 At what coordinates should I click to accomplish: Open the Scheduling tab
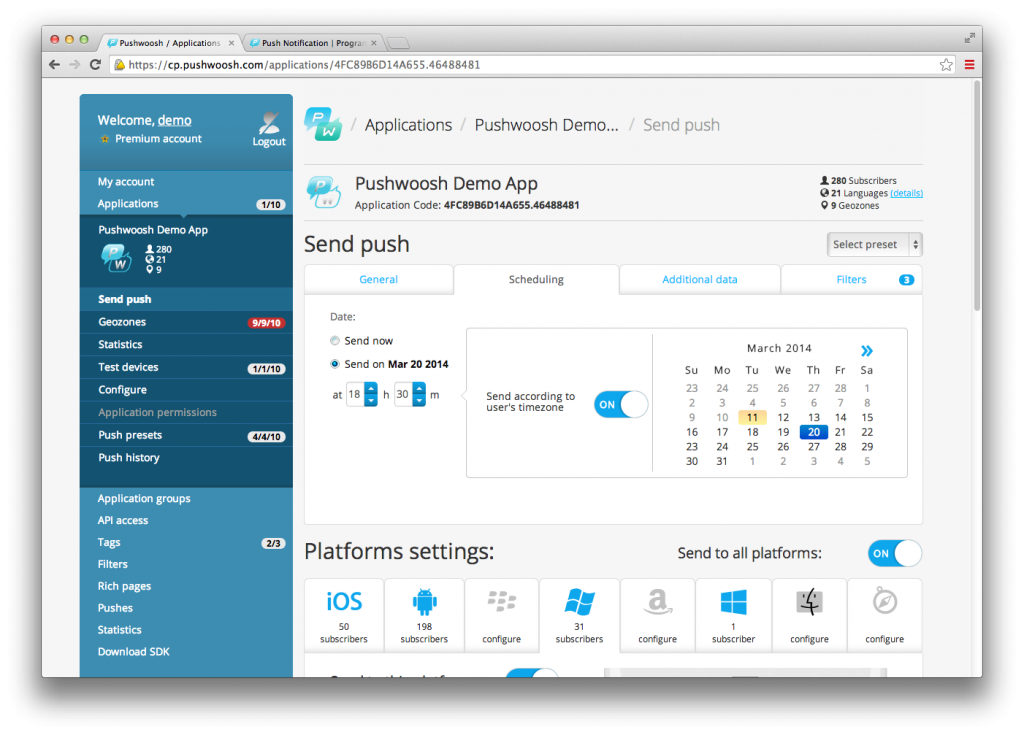pos(536,280)
